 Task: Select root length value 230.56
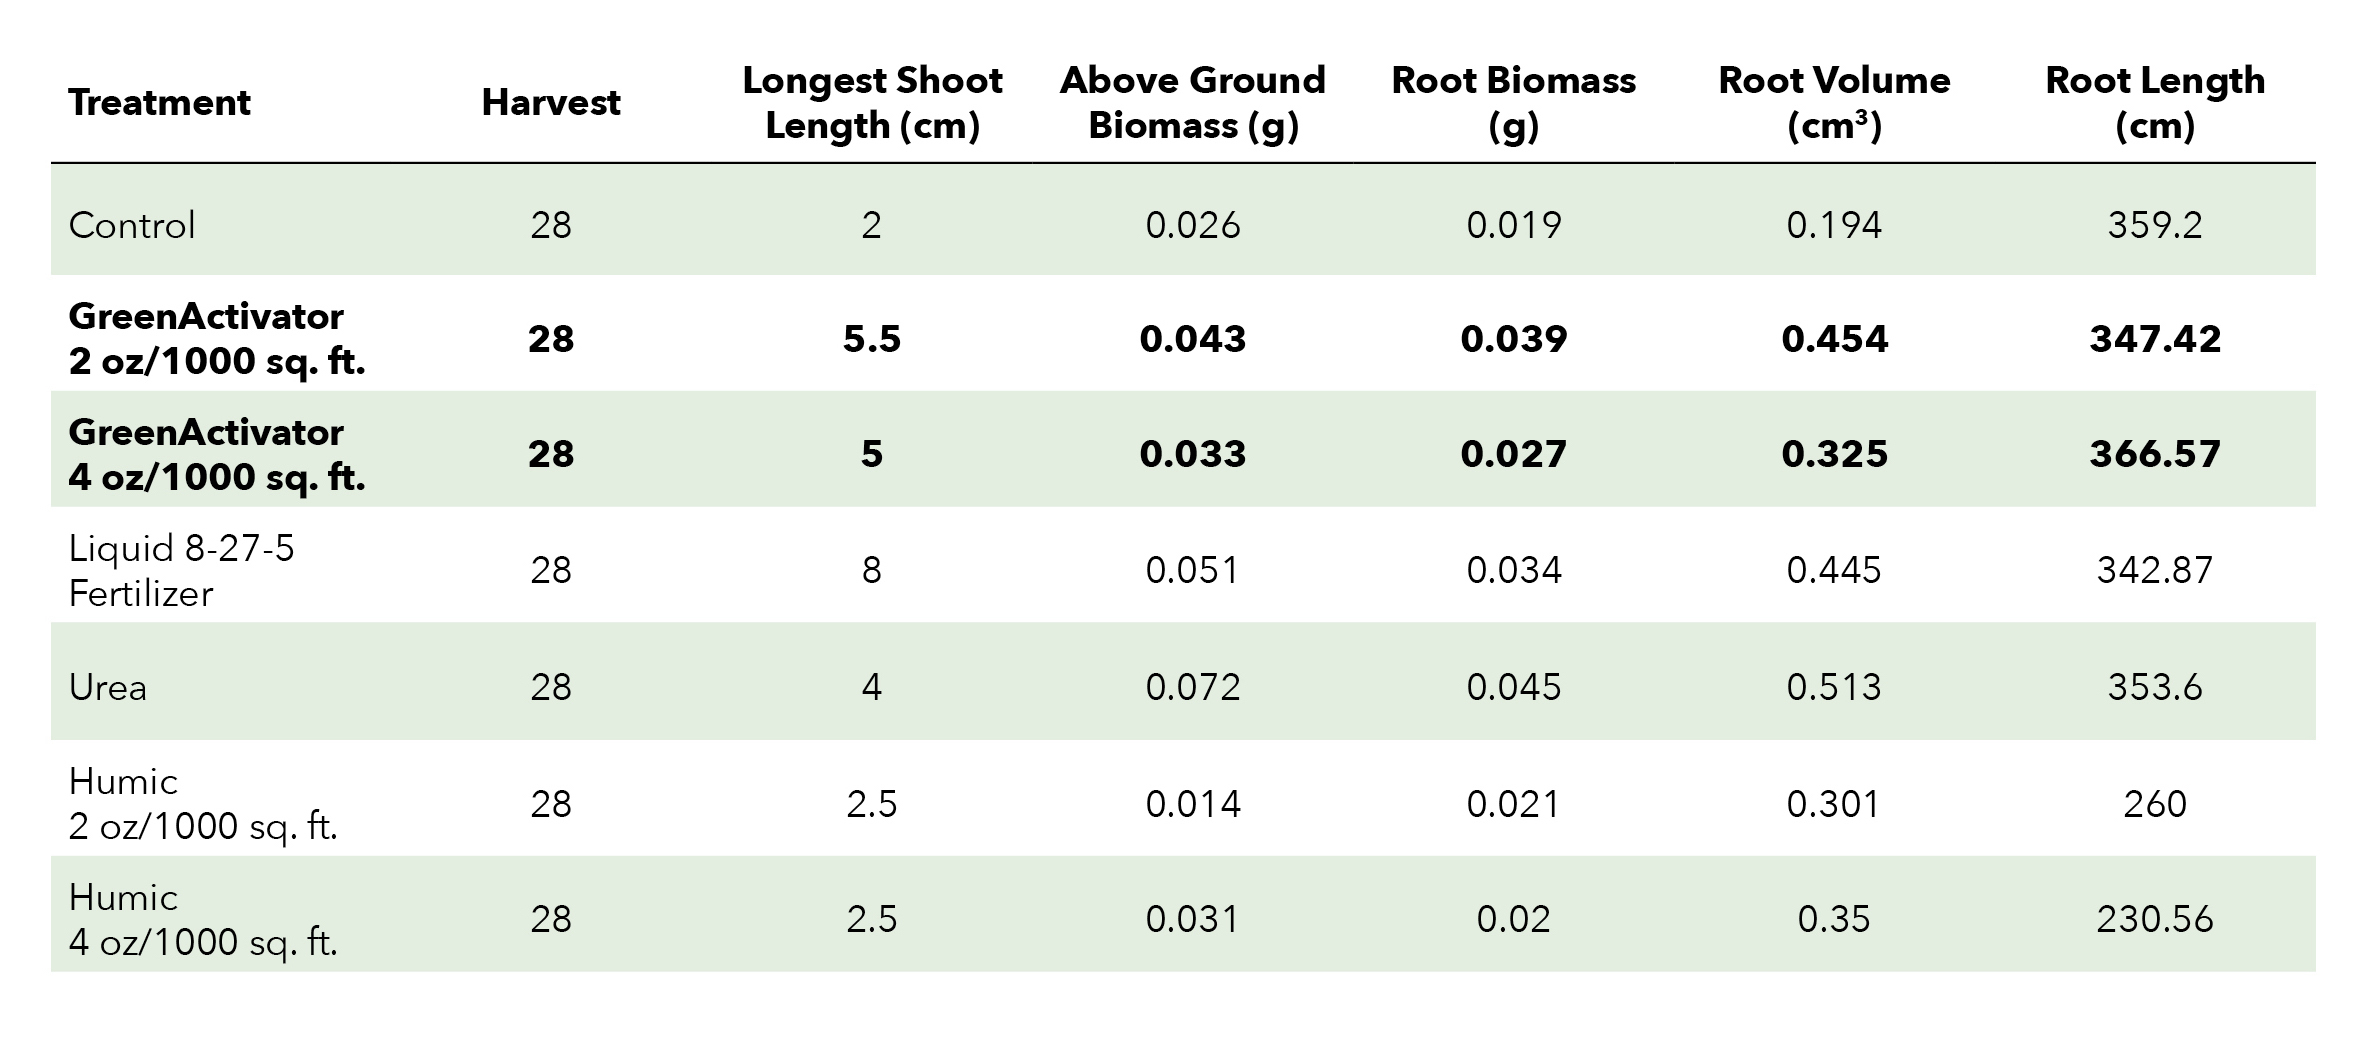tap(2155, 919)
